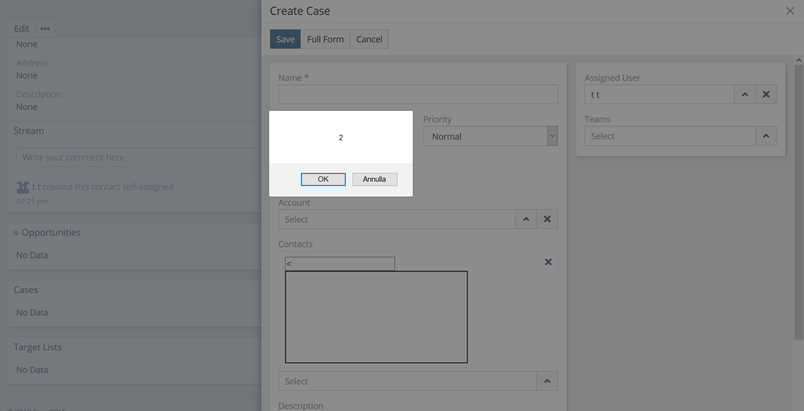Click the 'Assigned User' field label

tap(612, 78)
